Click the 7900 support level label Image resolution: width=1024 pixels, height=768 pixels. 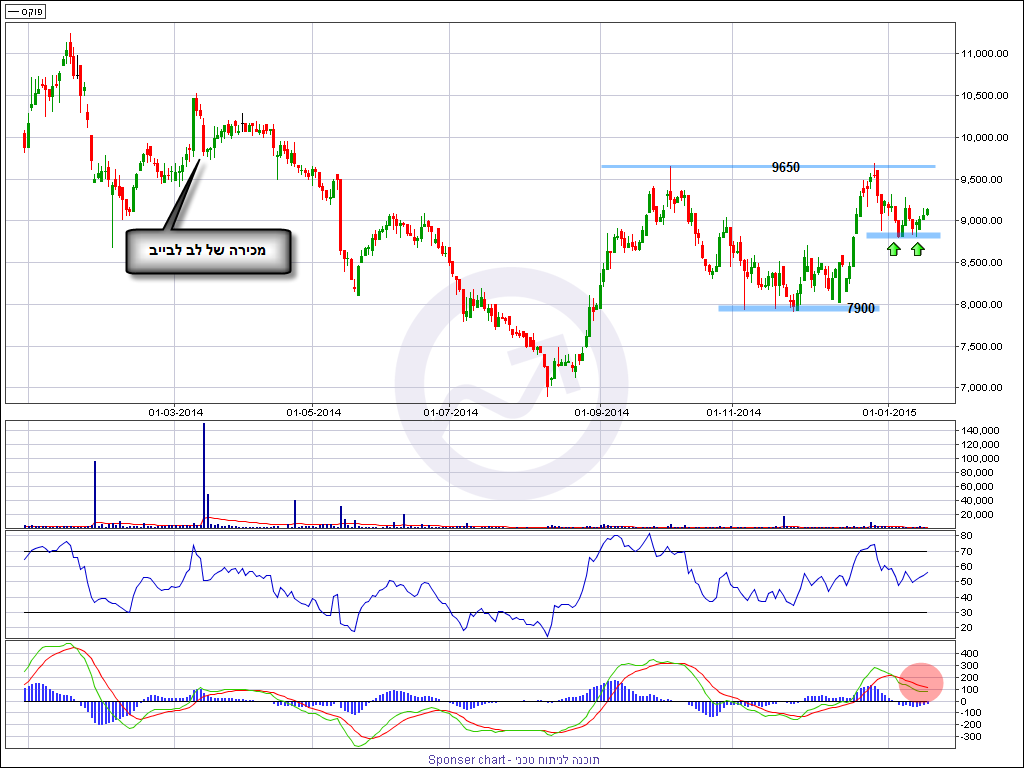[860, 309]
